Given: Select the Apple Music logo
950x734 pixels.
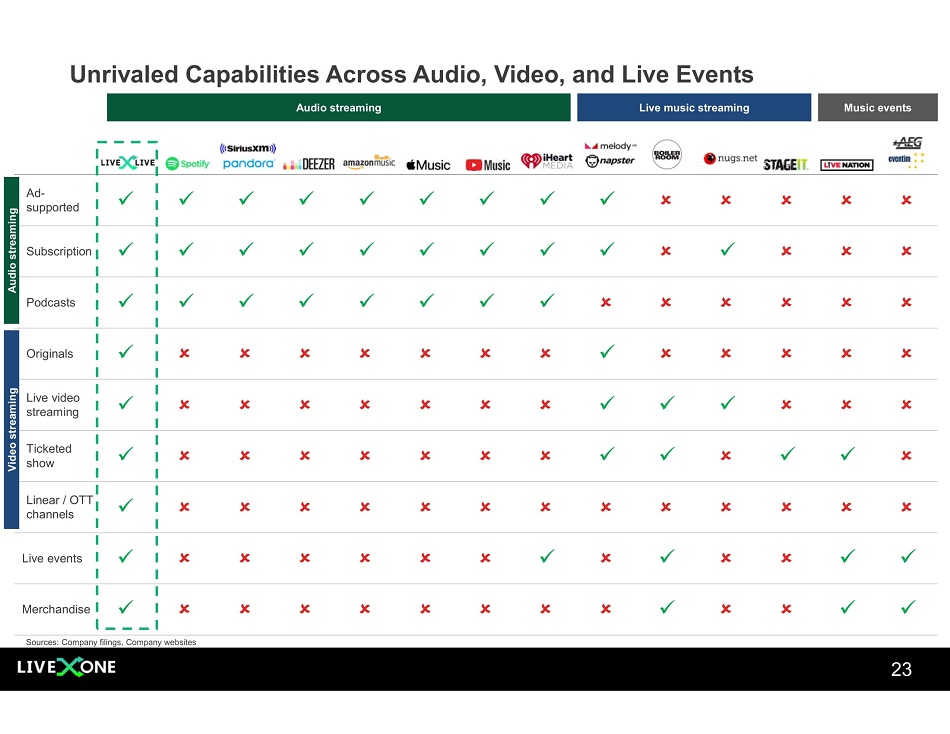Looking at the screenshot, I should point(428,165).
